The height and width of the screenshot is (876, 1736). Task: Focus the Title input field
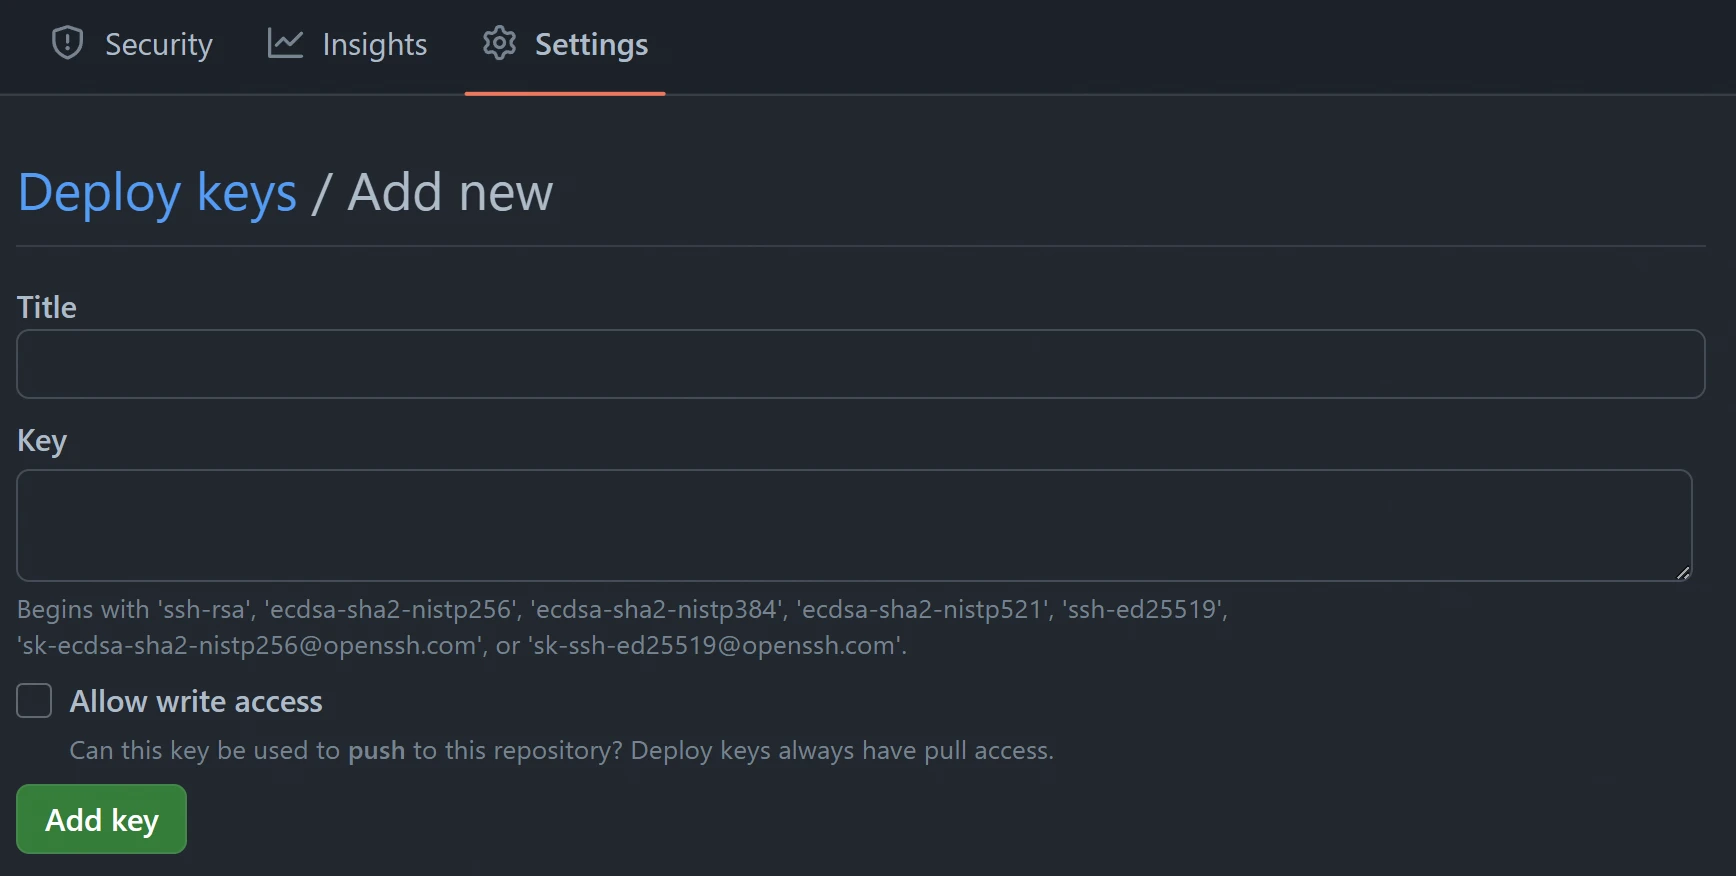[860, 364]
